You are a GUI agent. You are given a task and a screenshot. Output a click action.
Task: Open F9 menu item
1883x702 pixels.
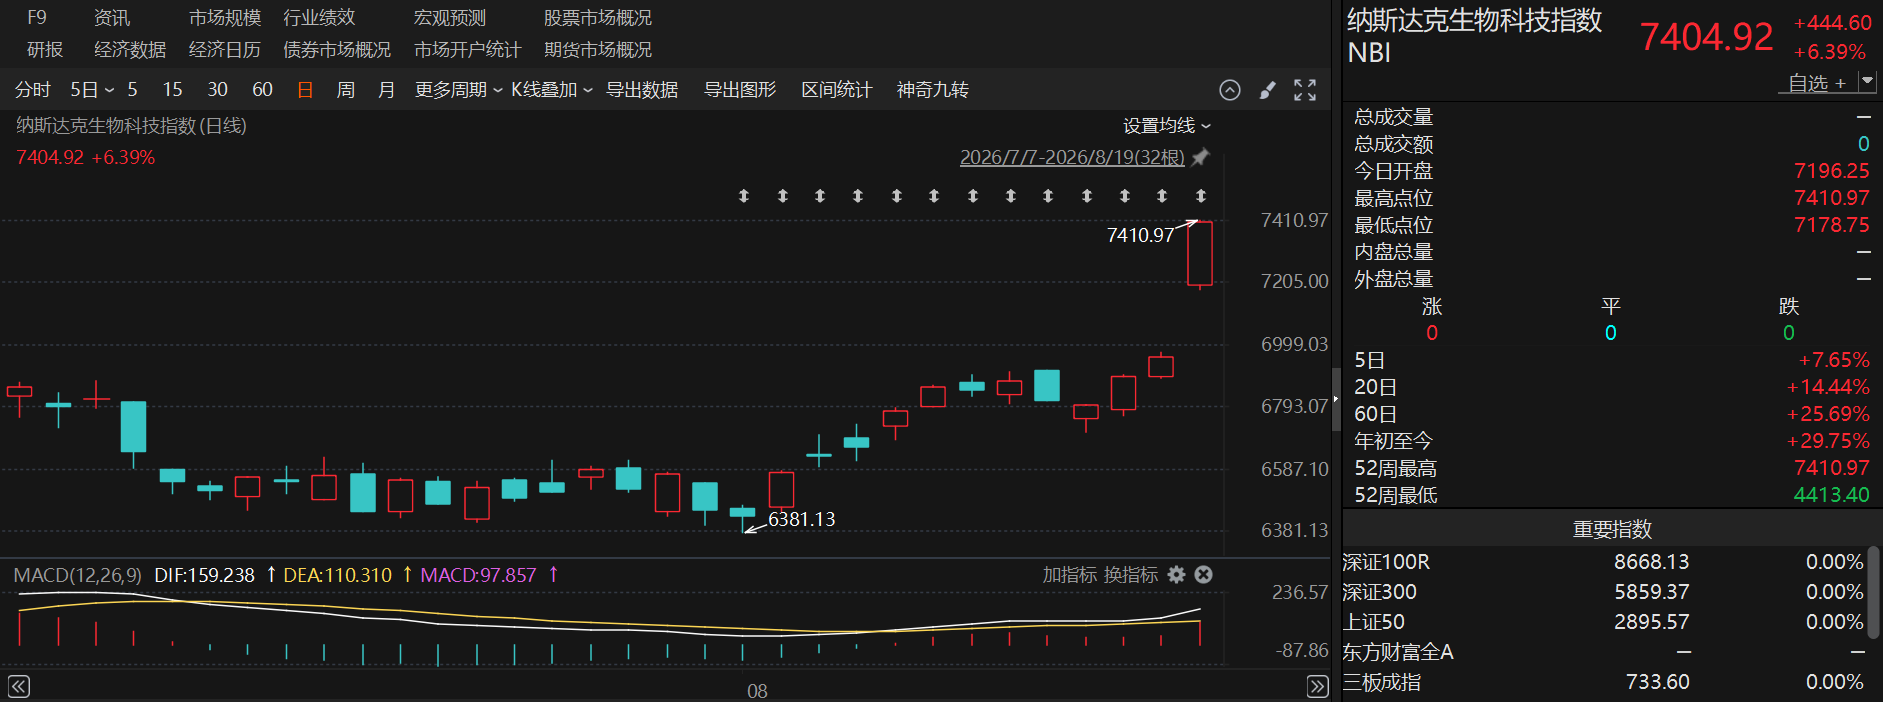(37, 18)
